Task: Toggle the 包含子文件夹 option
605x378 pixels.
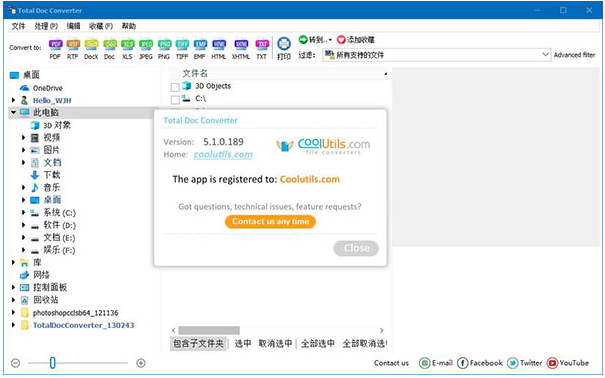Action: click(198, 343)
